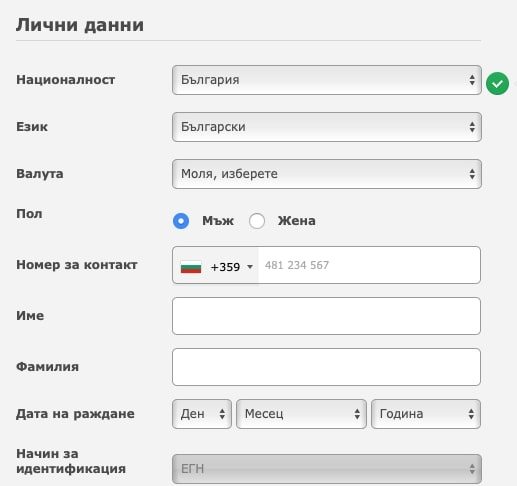Click the Жена label text
The image size is (517, 486).
point(297,221)
